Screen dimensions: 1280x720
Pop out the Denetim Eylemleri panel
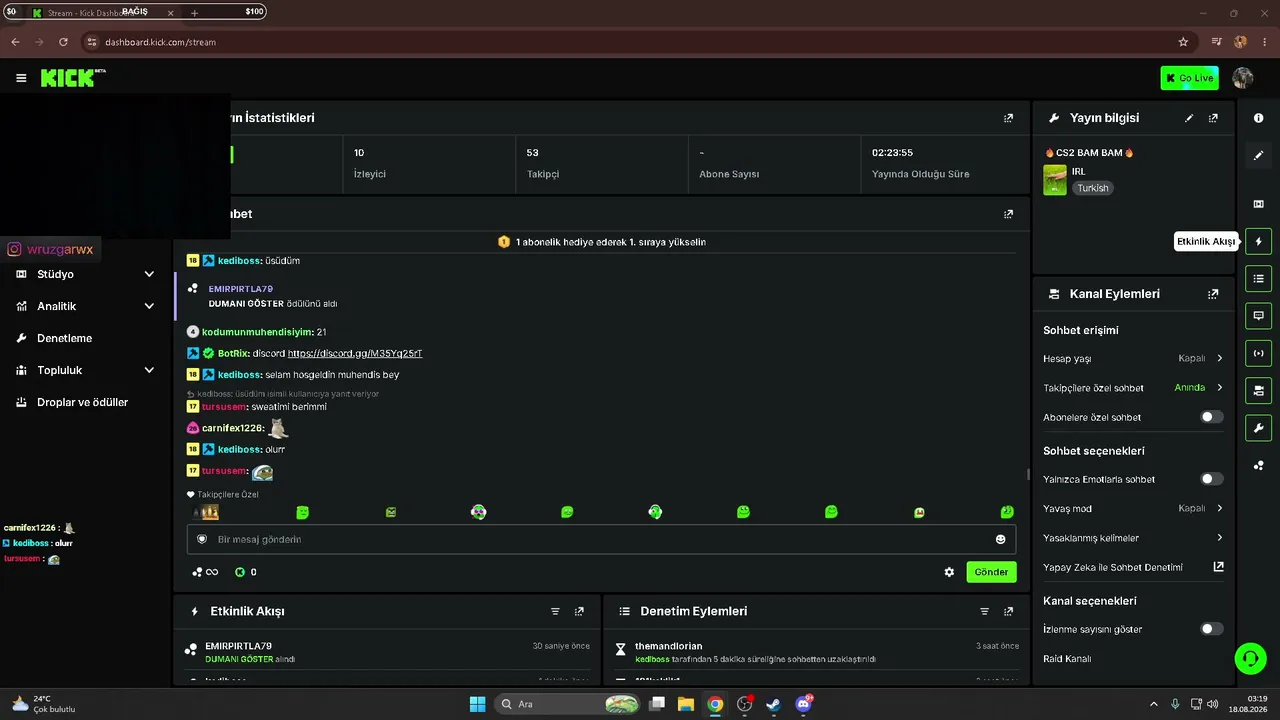click(1008, 611)
